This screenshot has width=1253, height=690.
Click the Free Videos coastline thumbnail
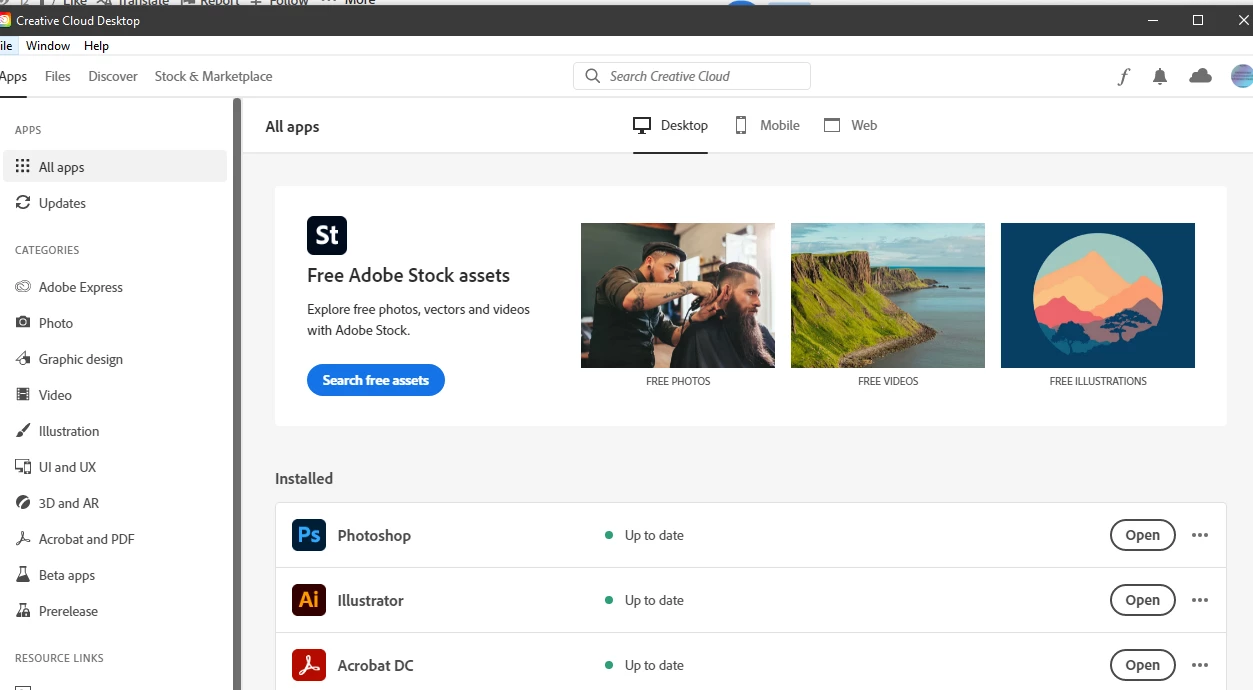tap(888, 295)
